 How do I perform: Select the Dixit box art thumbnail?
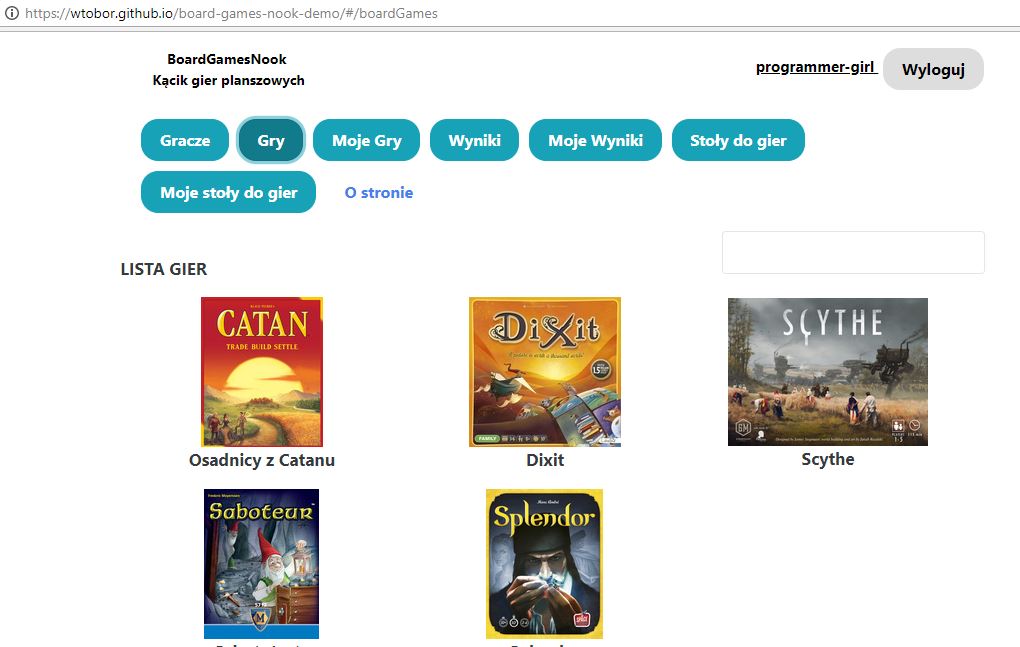pos(545,371)
